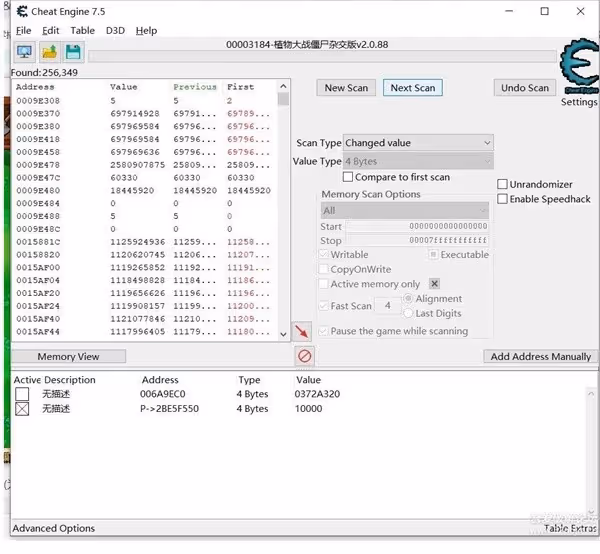Click the address table Type column header
The height and width of the screenshot is (554, 600).
249,380
